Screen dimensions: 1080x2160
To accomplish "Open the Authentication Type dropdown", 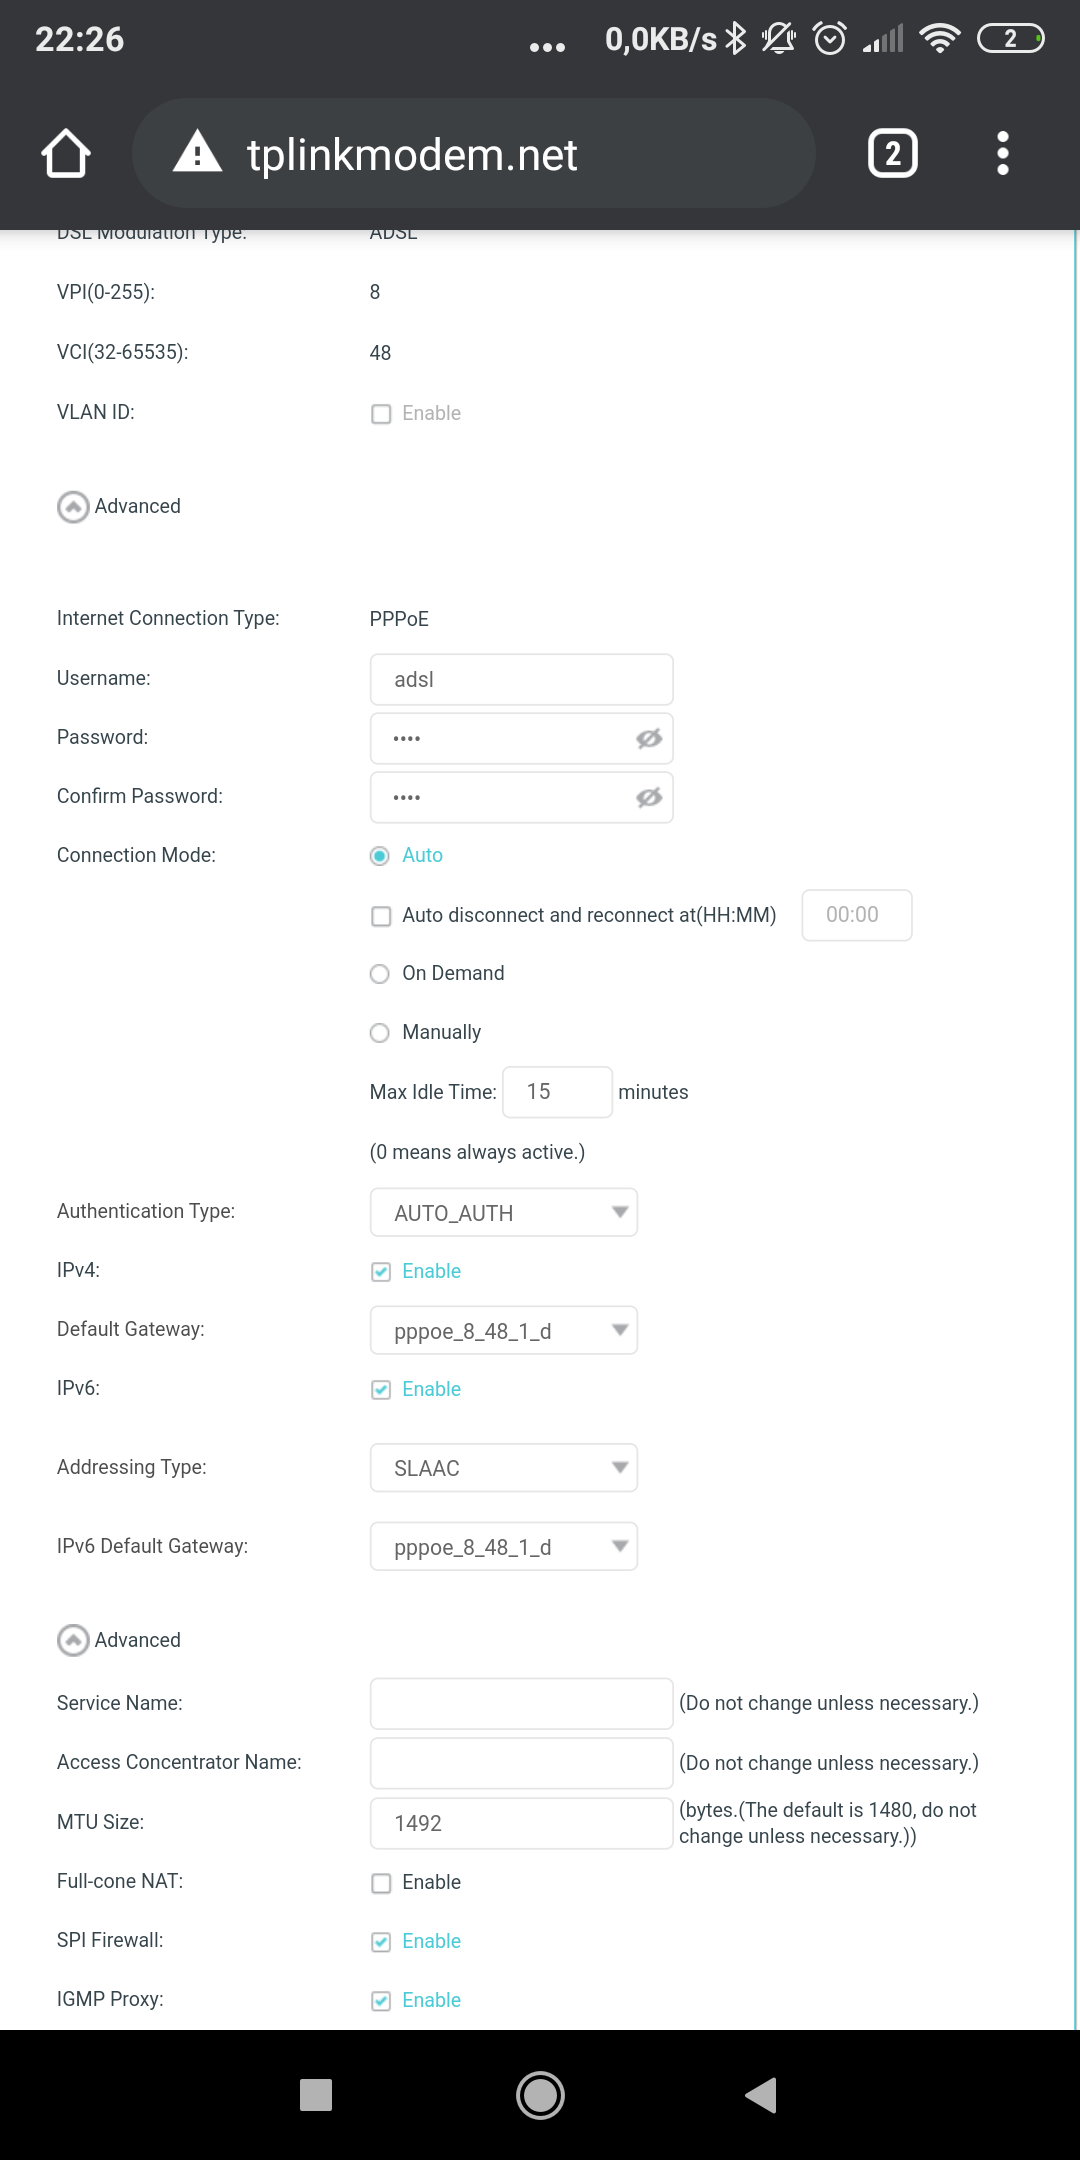I will click(x=503, y=1213).
